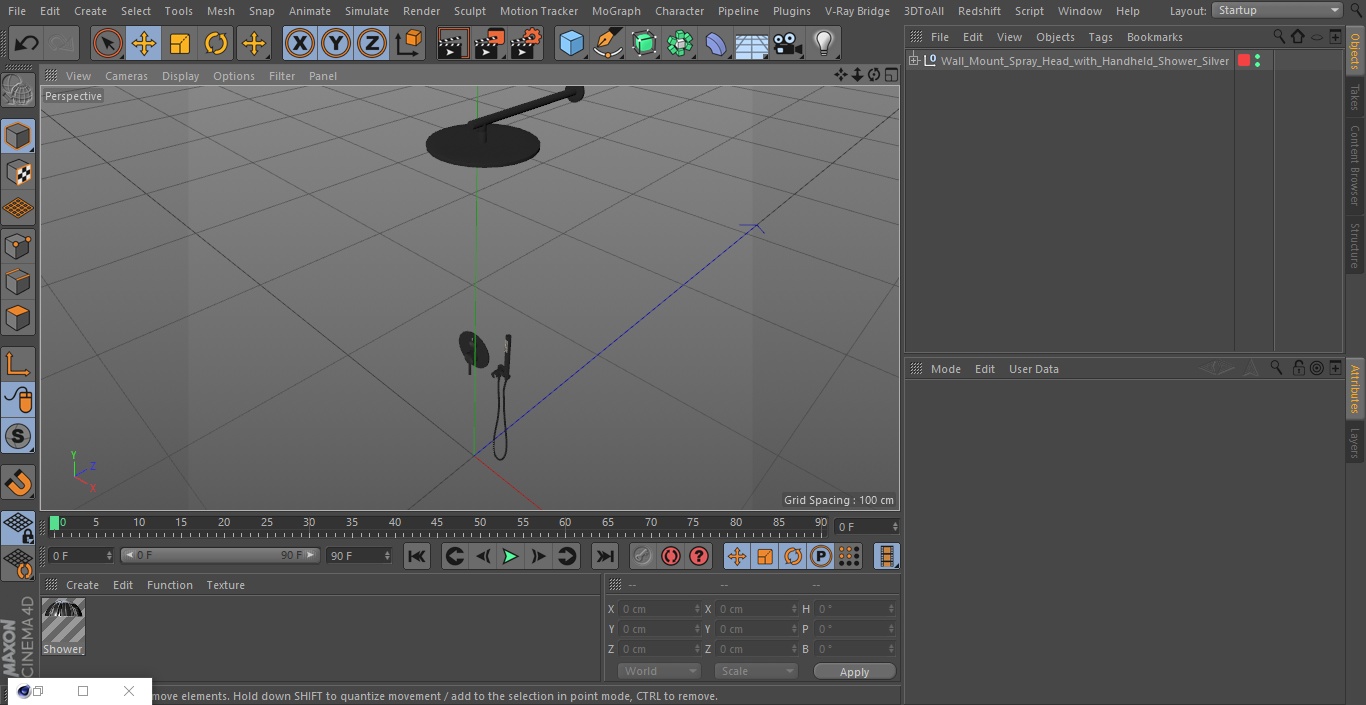This screenshot has width=1366, height=705.
Task: Open the World coordinate dropdown
Action: click(658, 671)
